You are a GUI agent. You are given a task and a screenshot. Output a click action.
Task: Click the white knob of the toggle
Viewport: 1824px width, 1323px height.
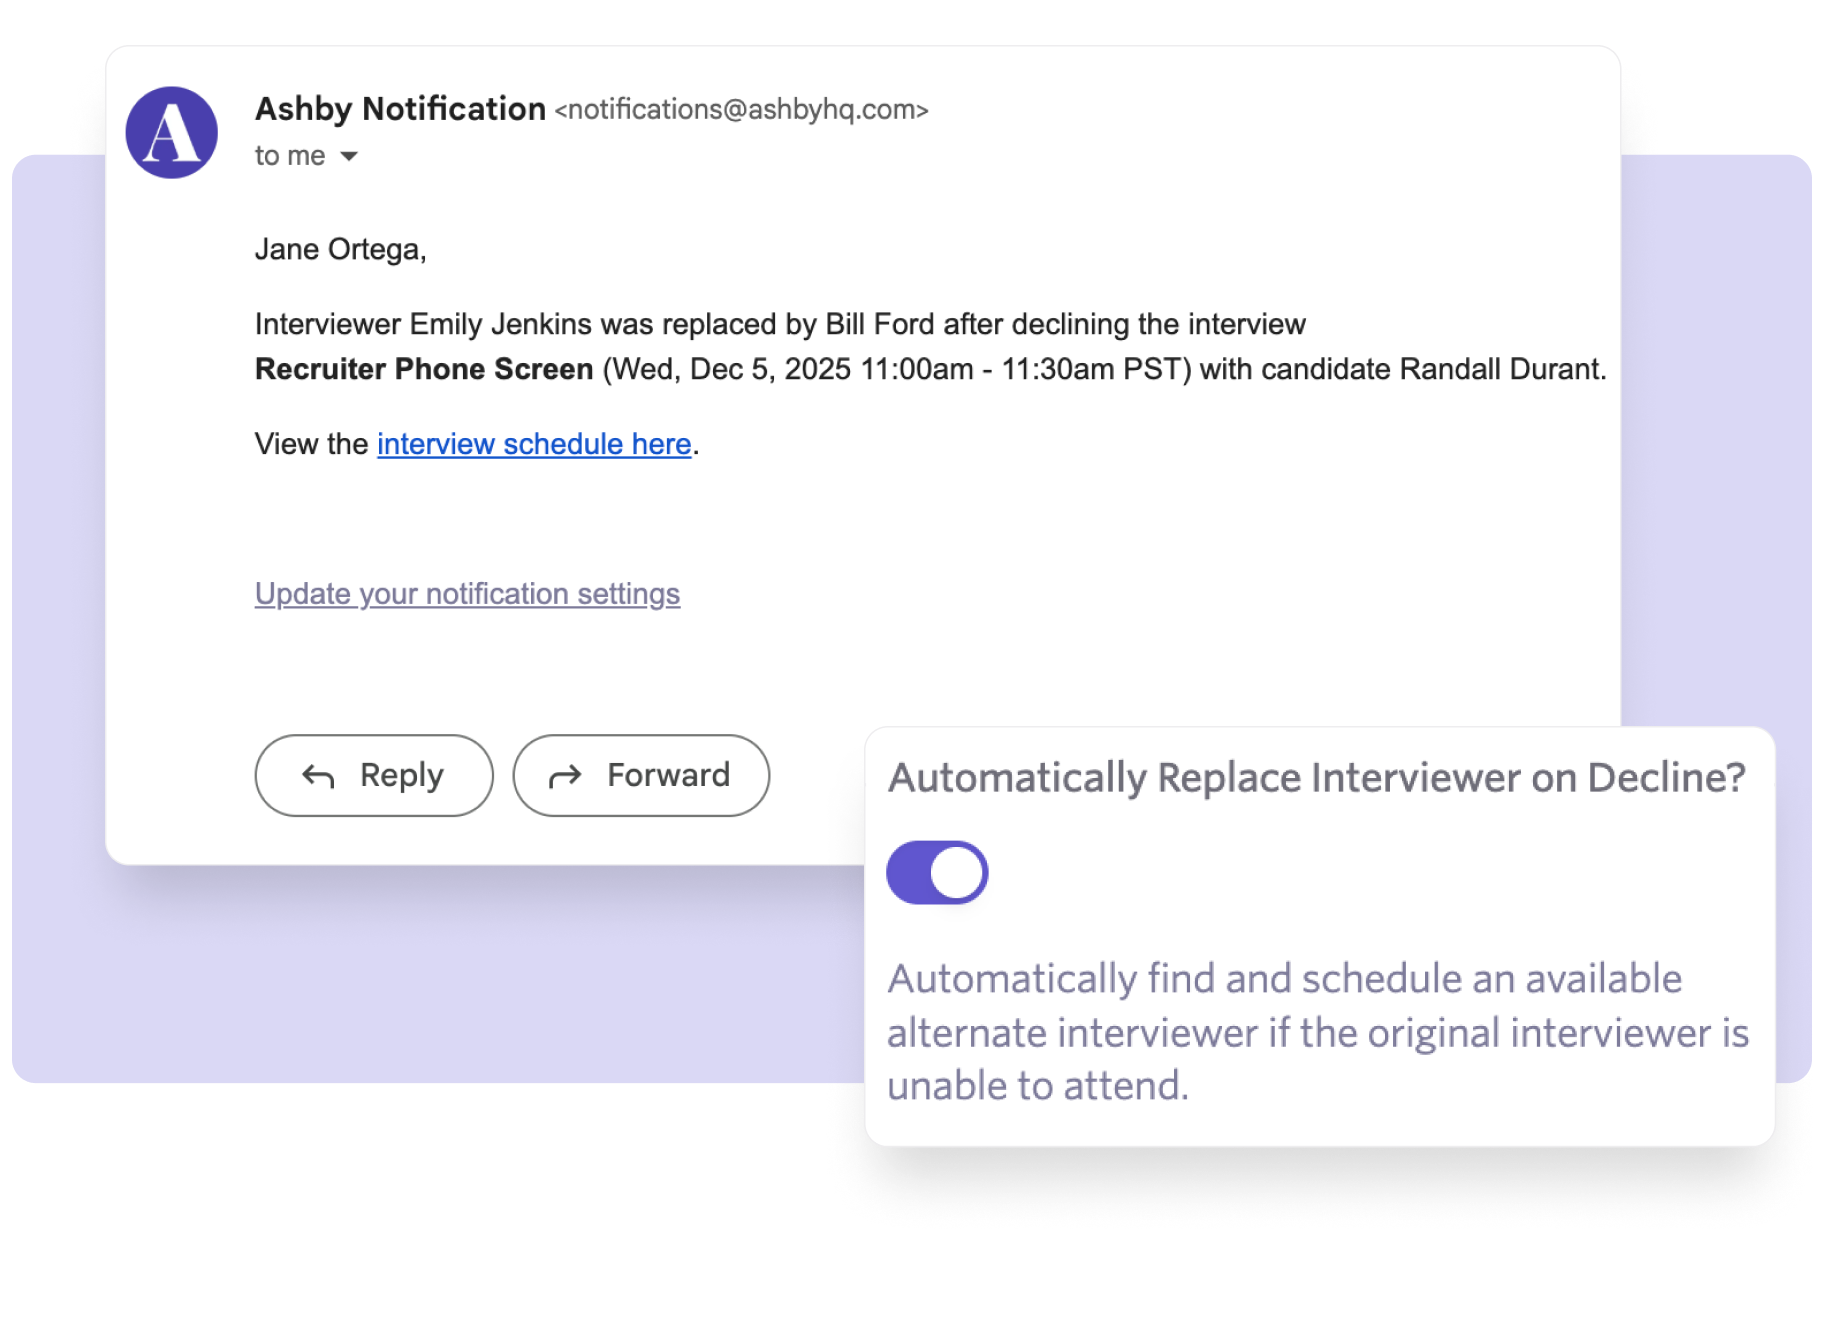point(957,872)
